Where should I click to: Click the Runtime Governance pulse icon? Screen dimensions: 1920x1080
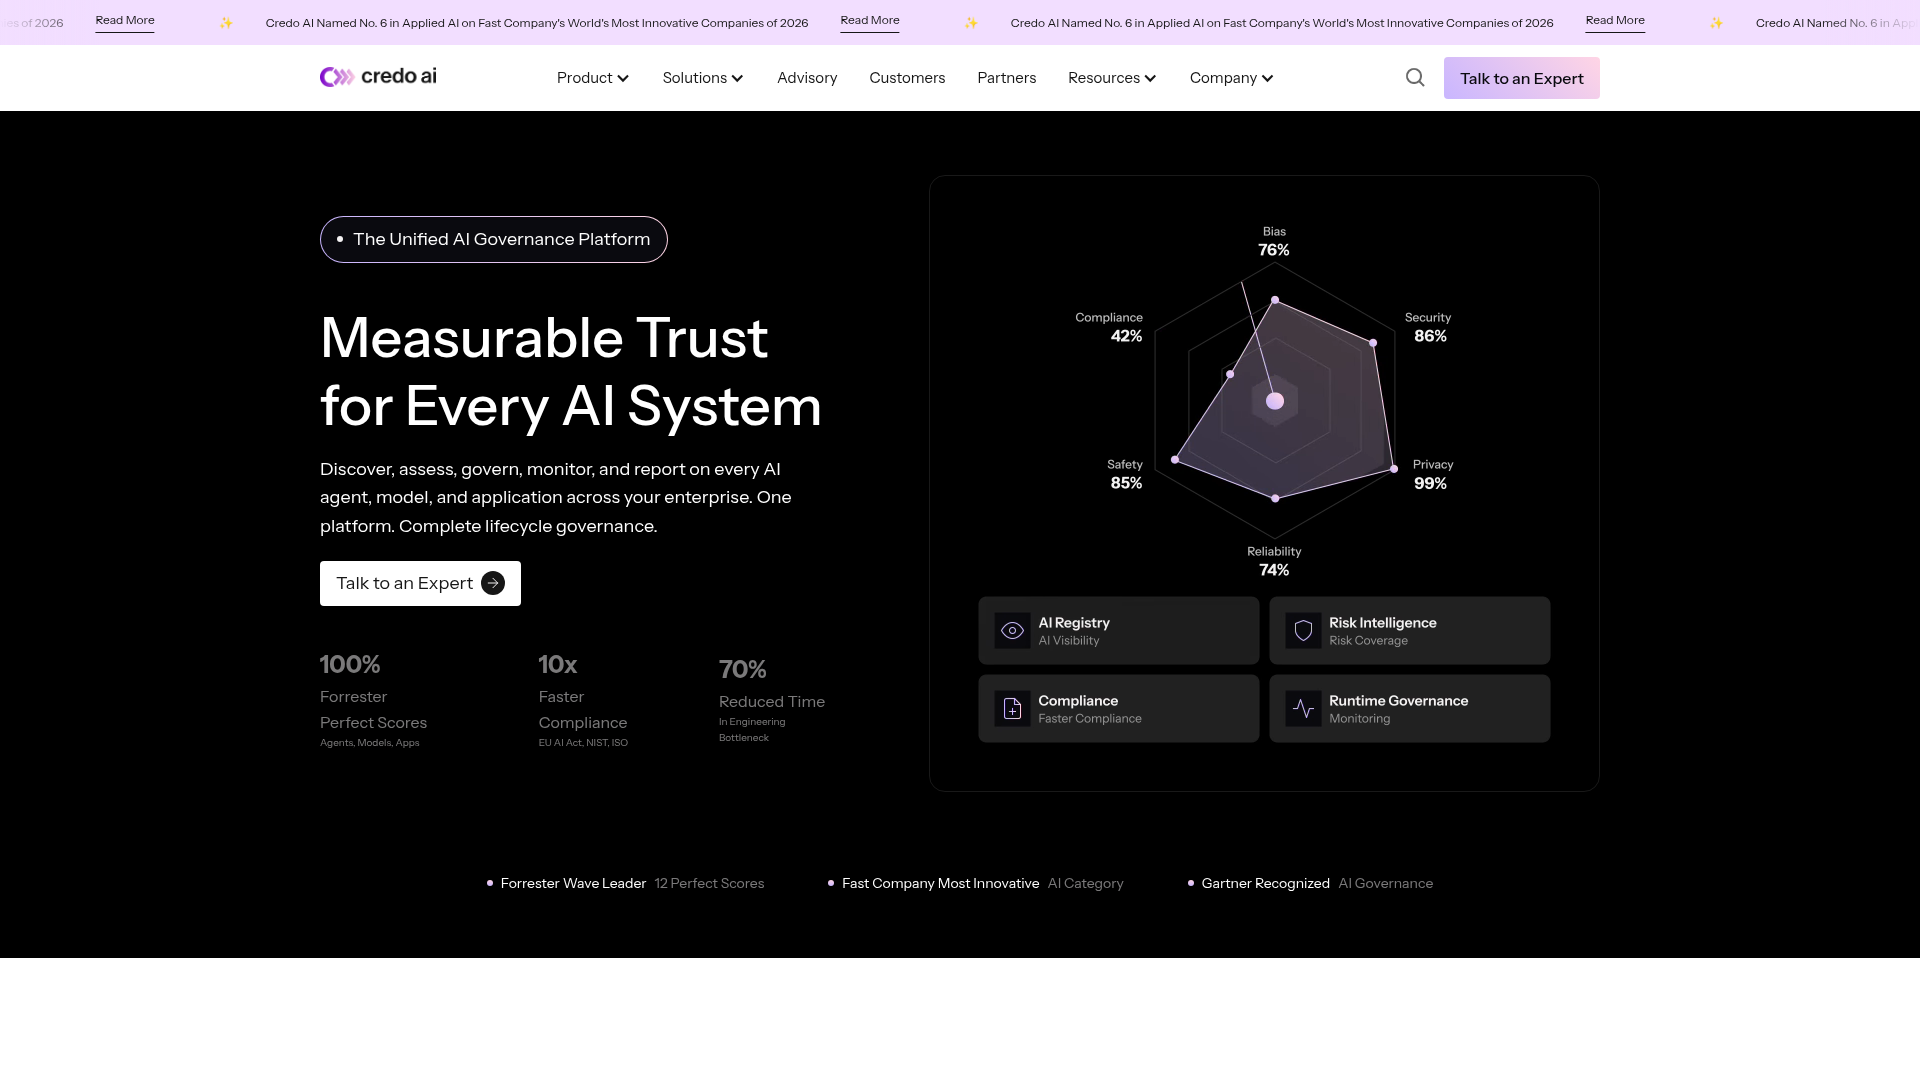(1303, 709)
